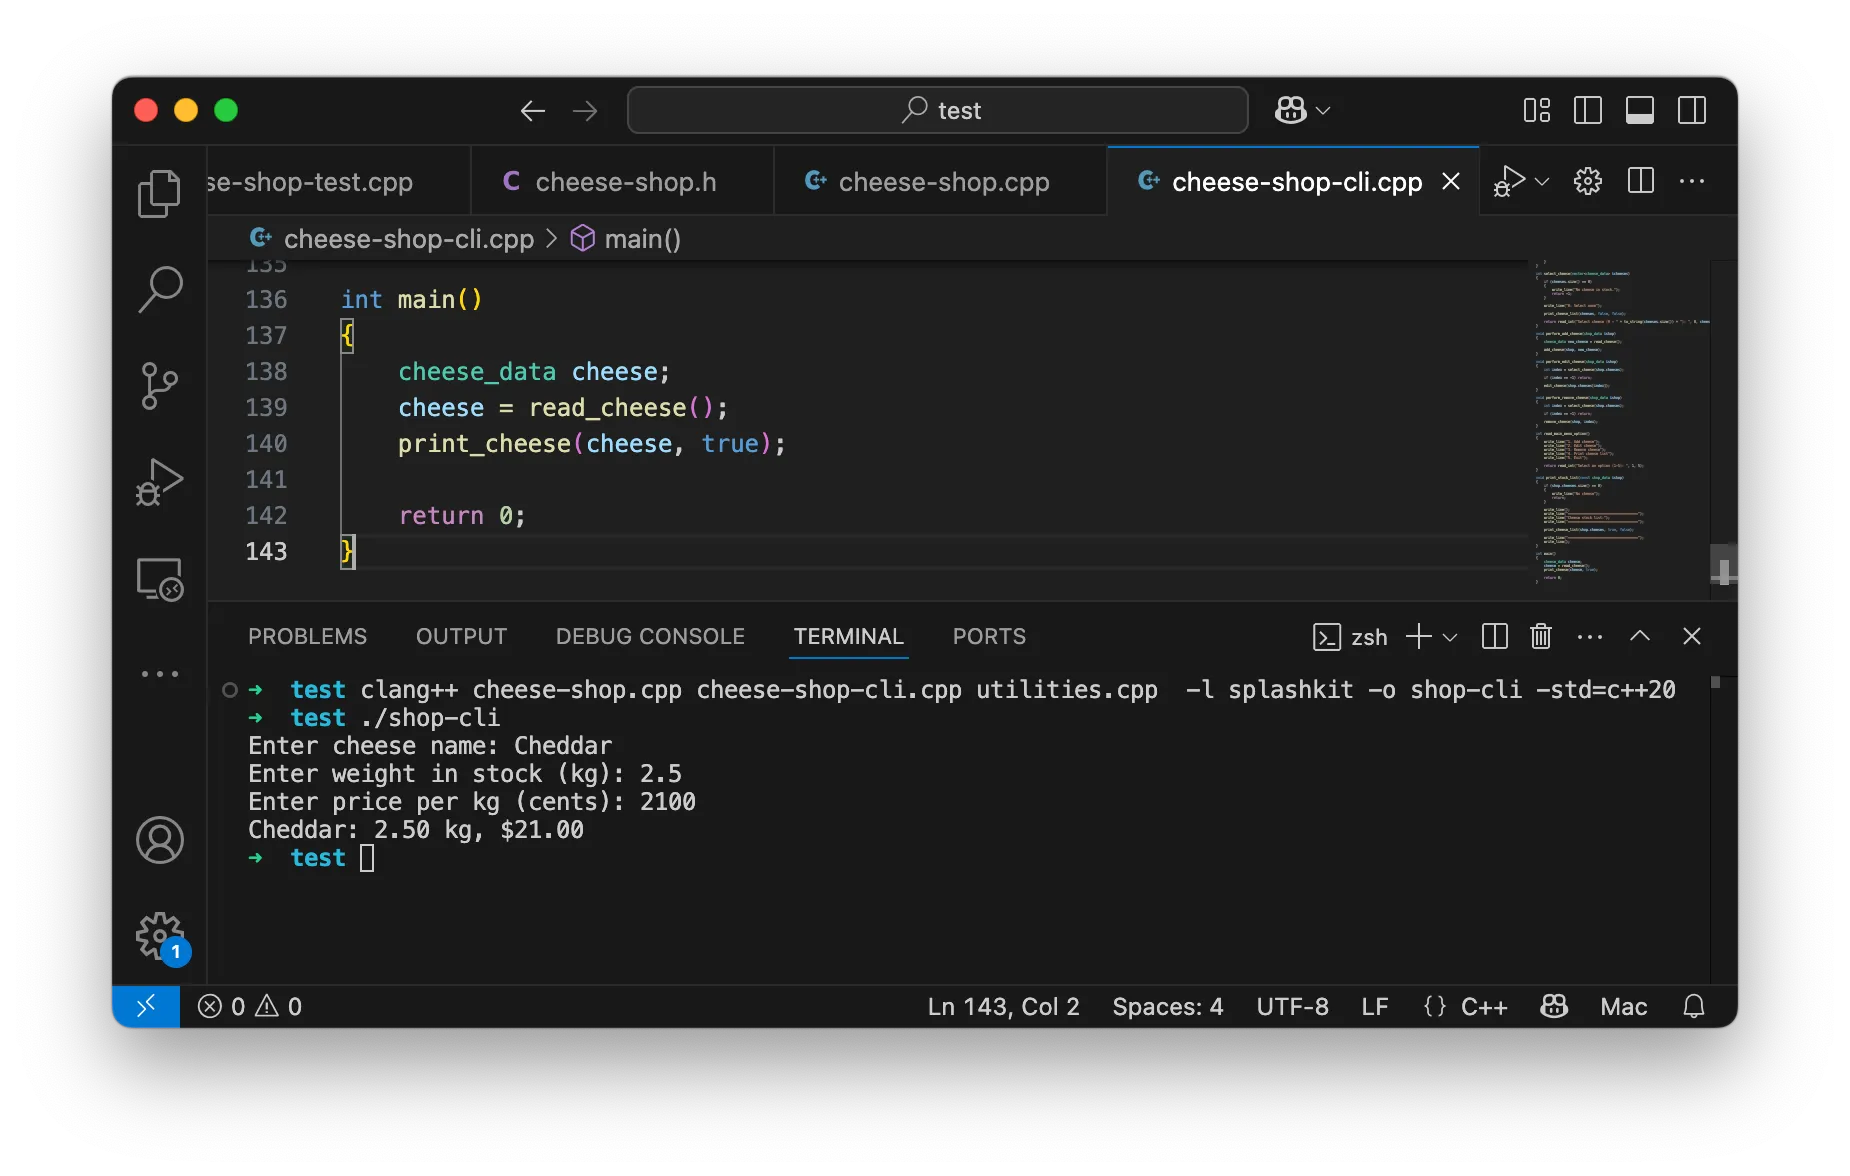Screen dimensions: 1850x1176
Task: Split the editor to the right
Action: 1641,181
